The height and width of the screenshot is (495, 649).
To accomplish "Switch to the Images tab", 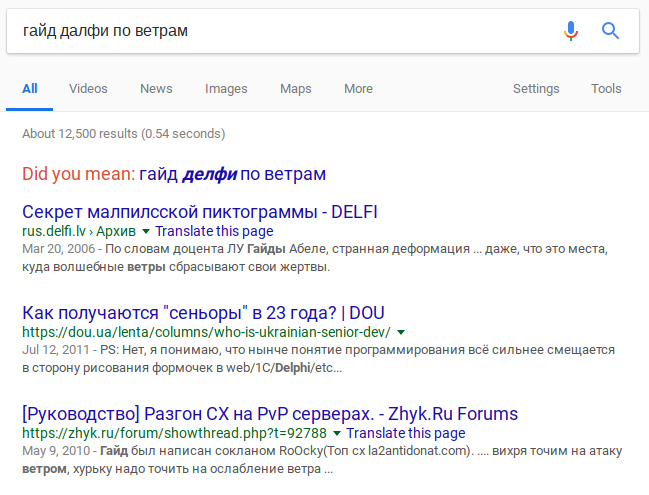I will tap(226, 89).
